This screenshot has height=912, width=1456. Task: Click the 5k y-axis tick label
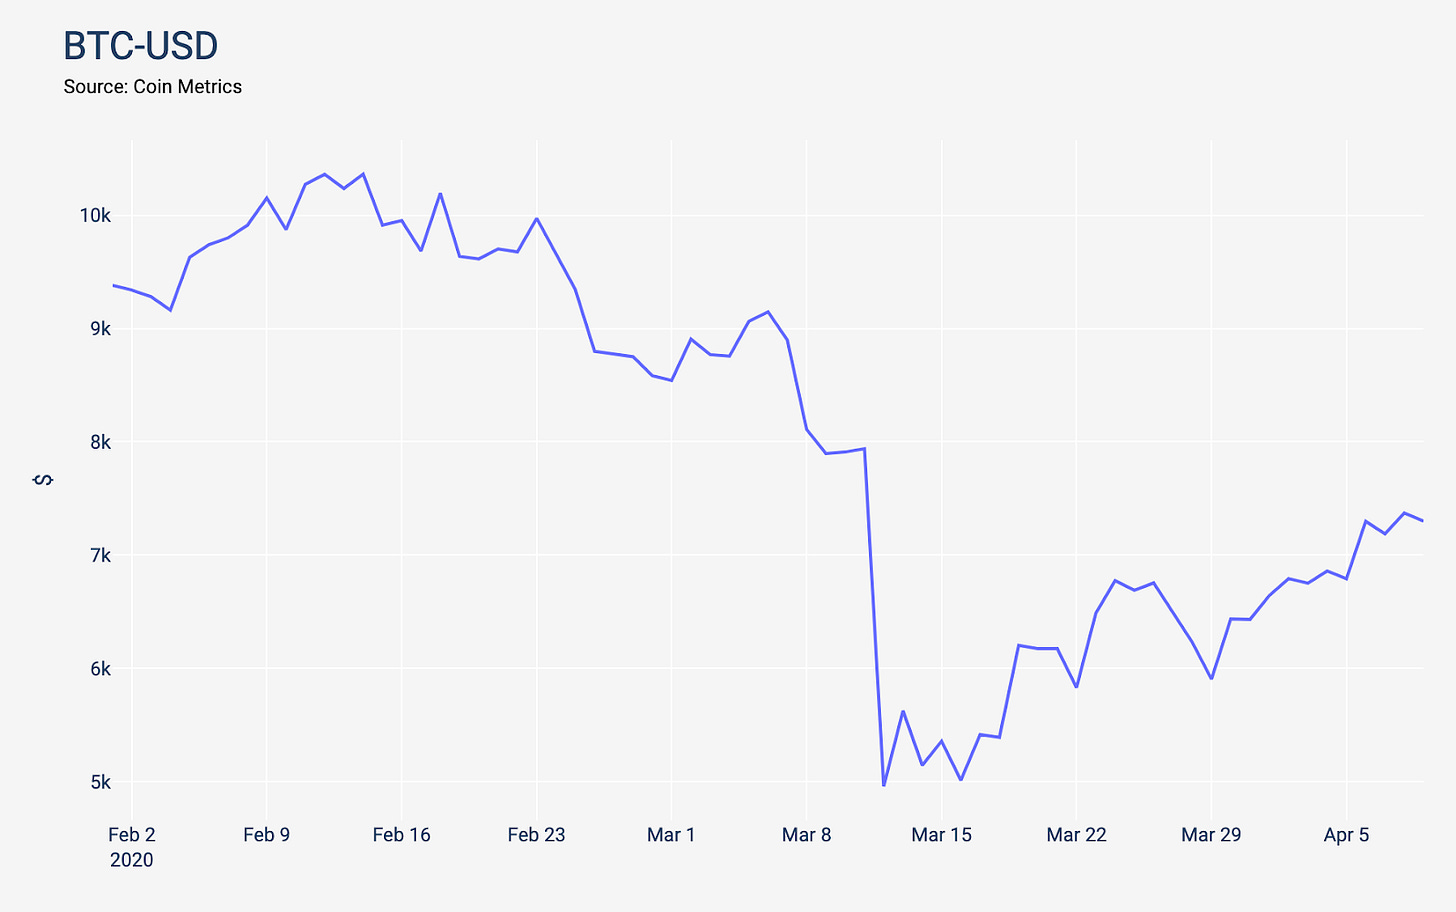tap(100, 782)
